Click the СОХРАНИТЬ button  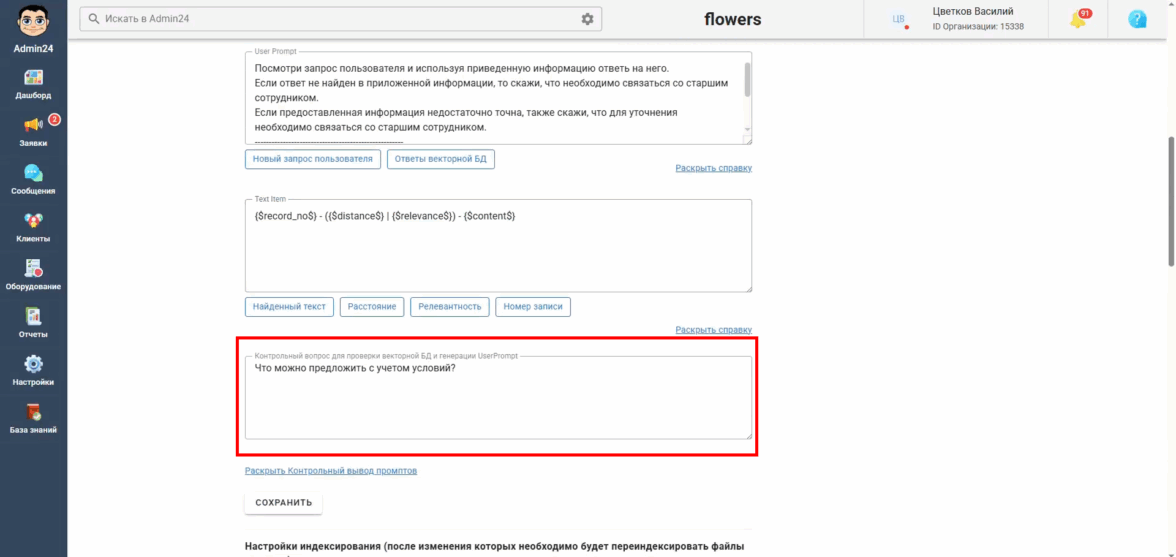click(x=284, y=503)
